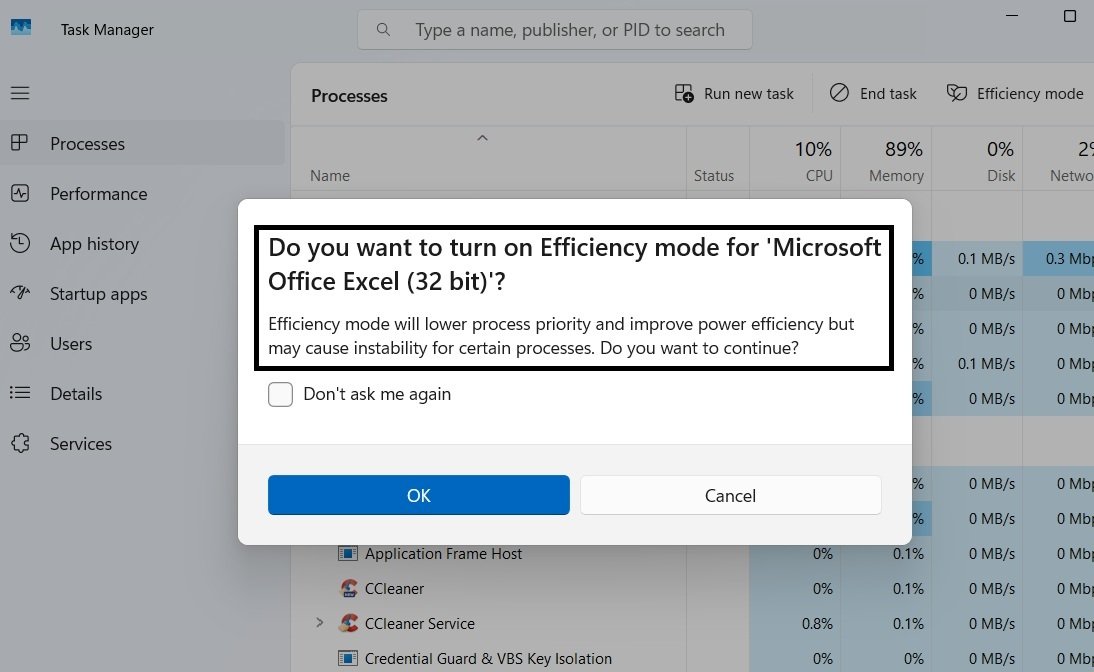Maximize the Task Manager window
Image resolution: width=1094 pixels, height=672 pixels.
(1070, 15)
